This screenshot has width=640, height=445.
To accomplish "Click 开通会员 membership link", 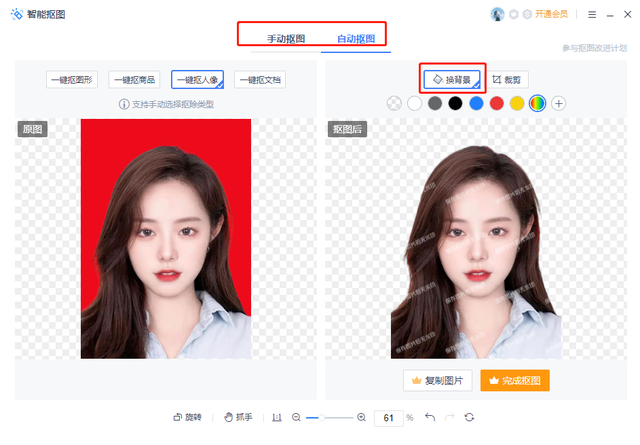I will point(551,14).
